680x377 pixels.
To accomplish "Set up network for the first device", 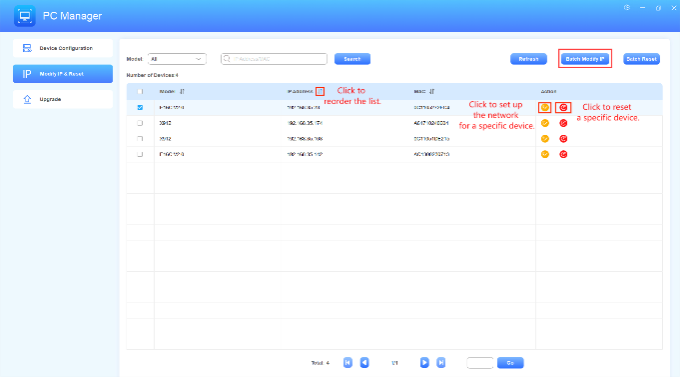I will click(545, 108).
